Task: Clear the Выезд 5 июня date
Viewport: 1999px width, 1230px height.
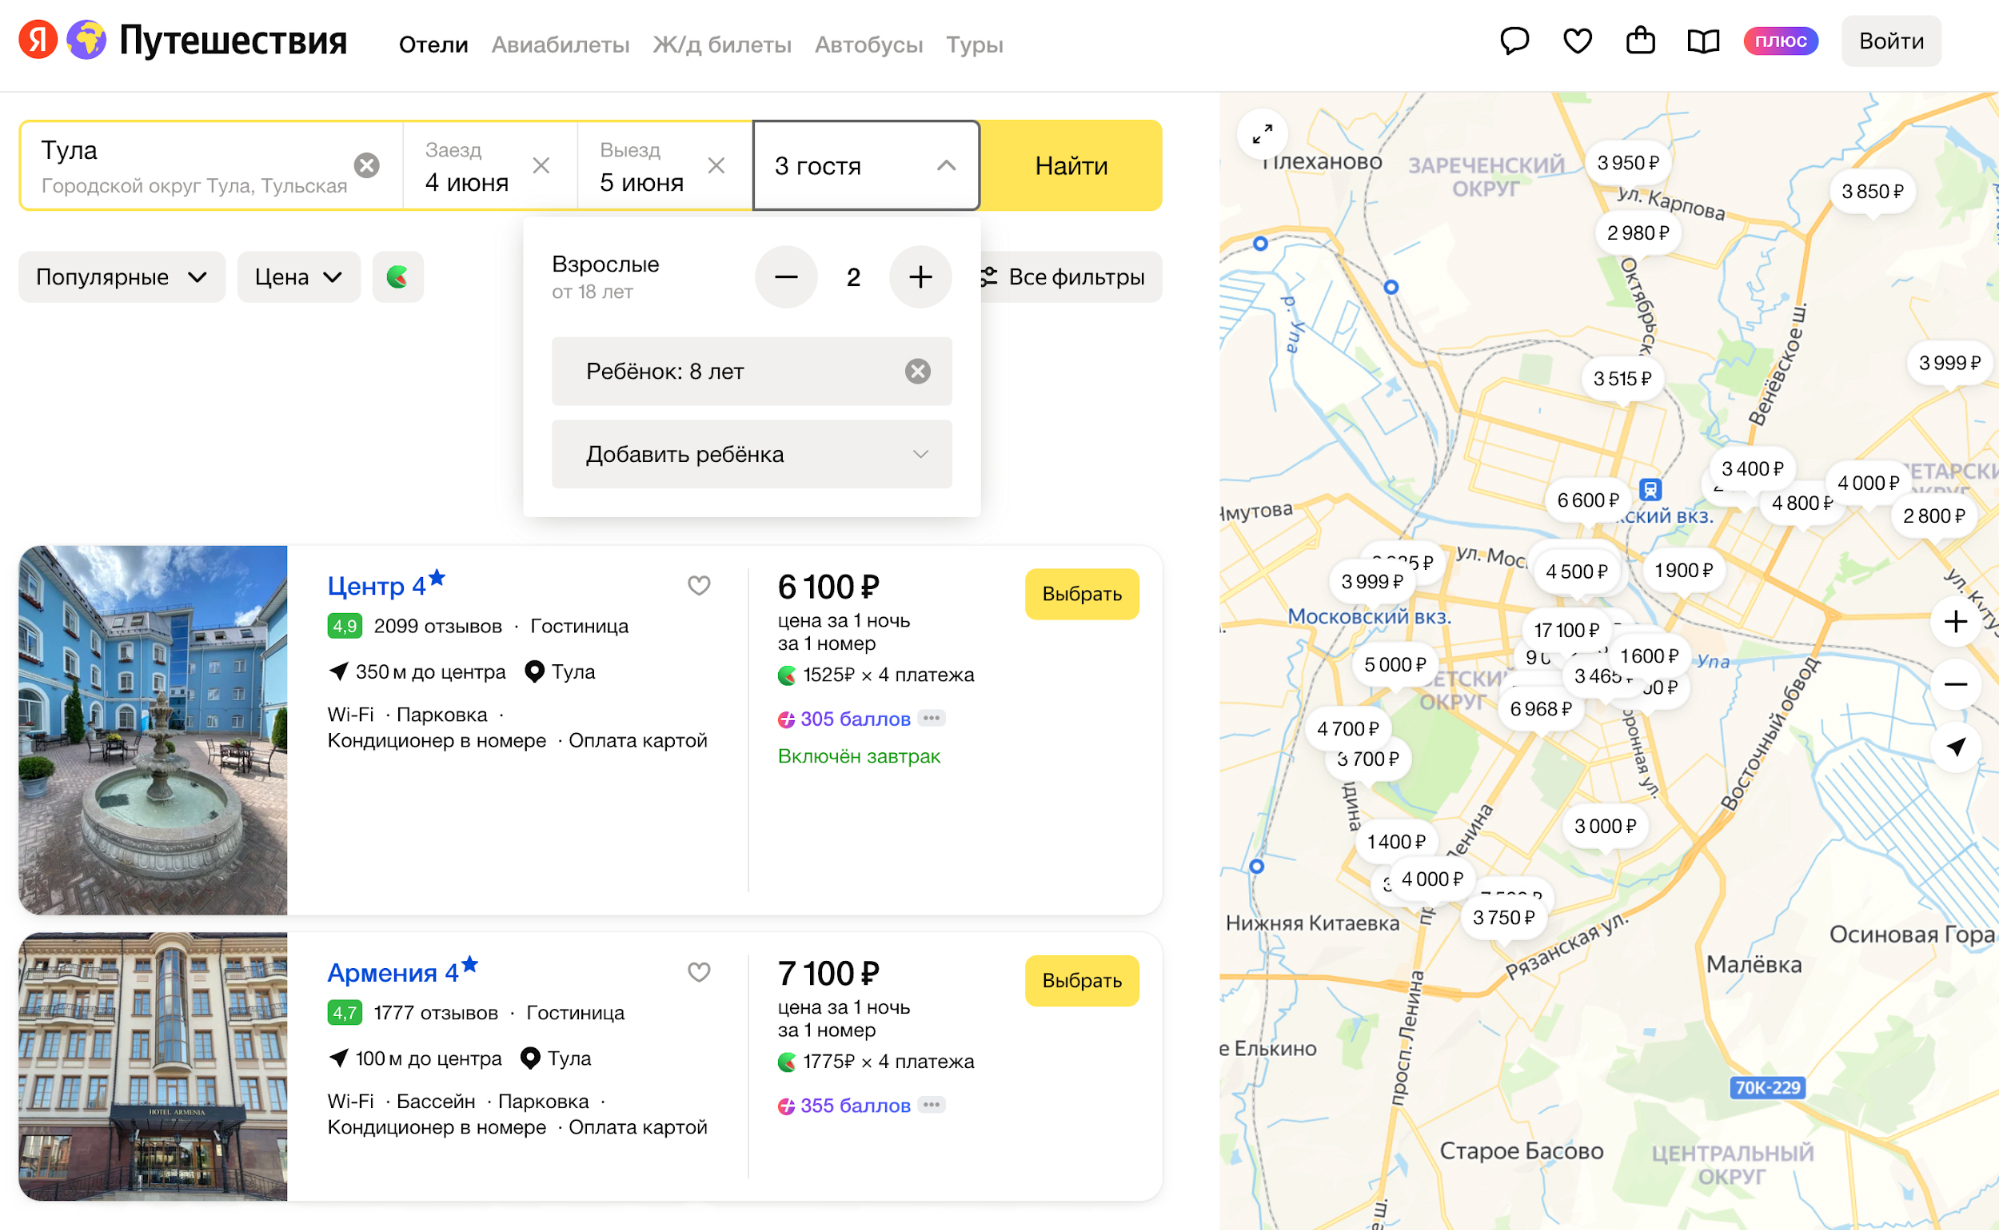Action: (716, 165)
